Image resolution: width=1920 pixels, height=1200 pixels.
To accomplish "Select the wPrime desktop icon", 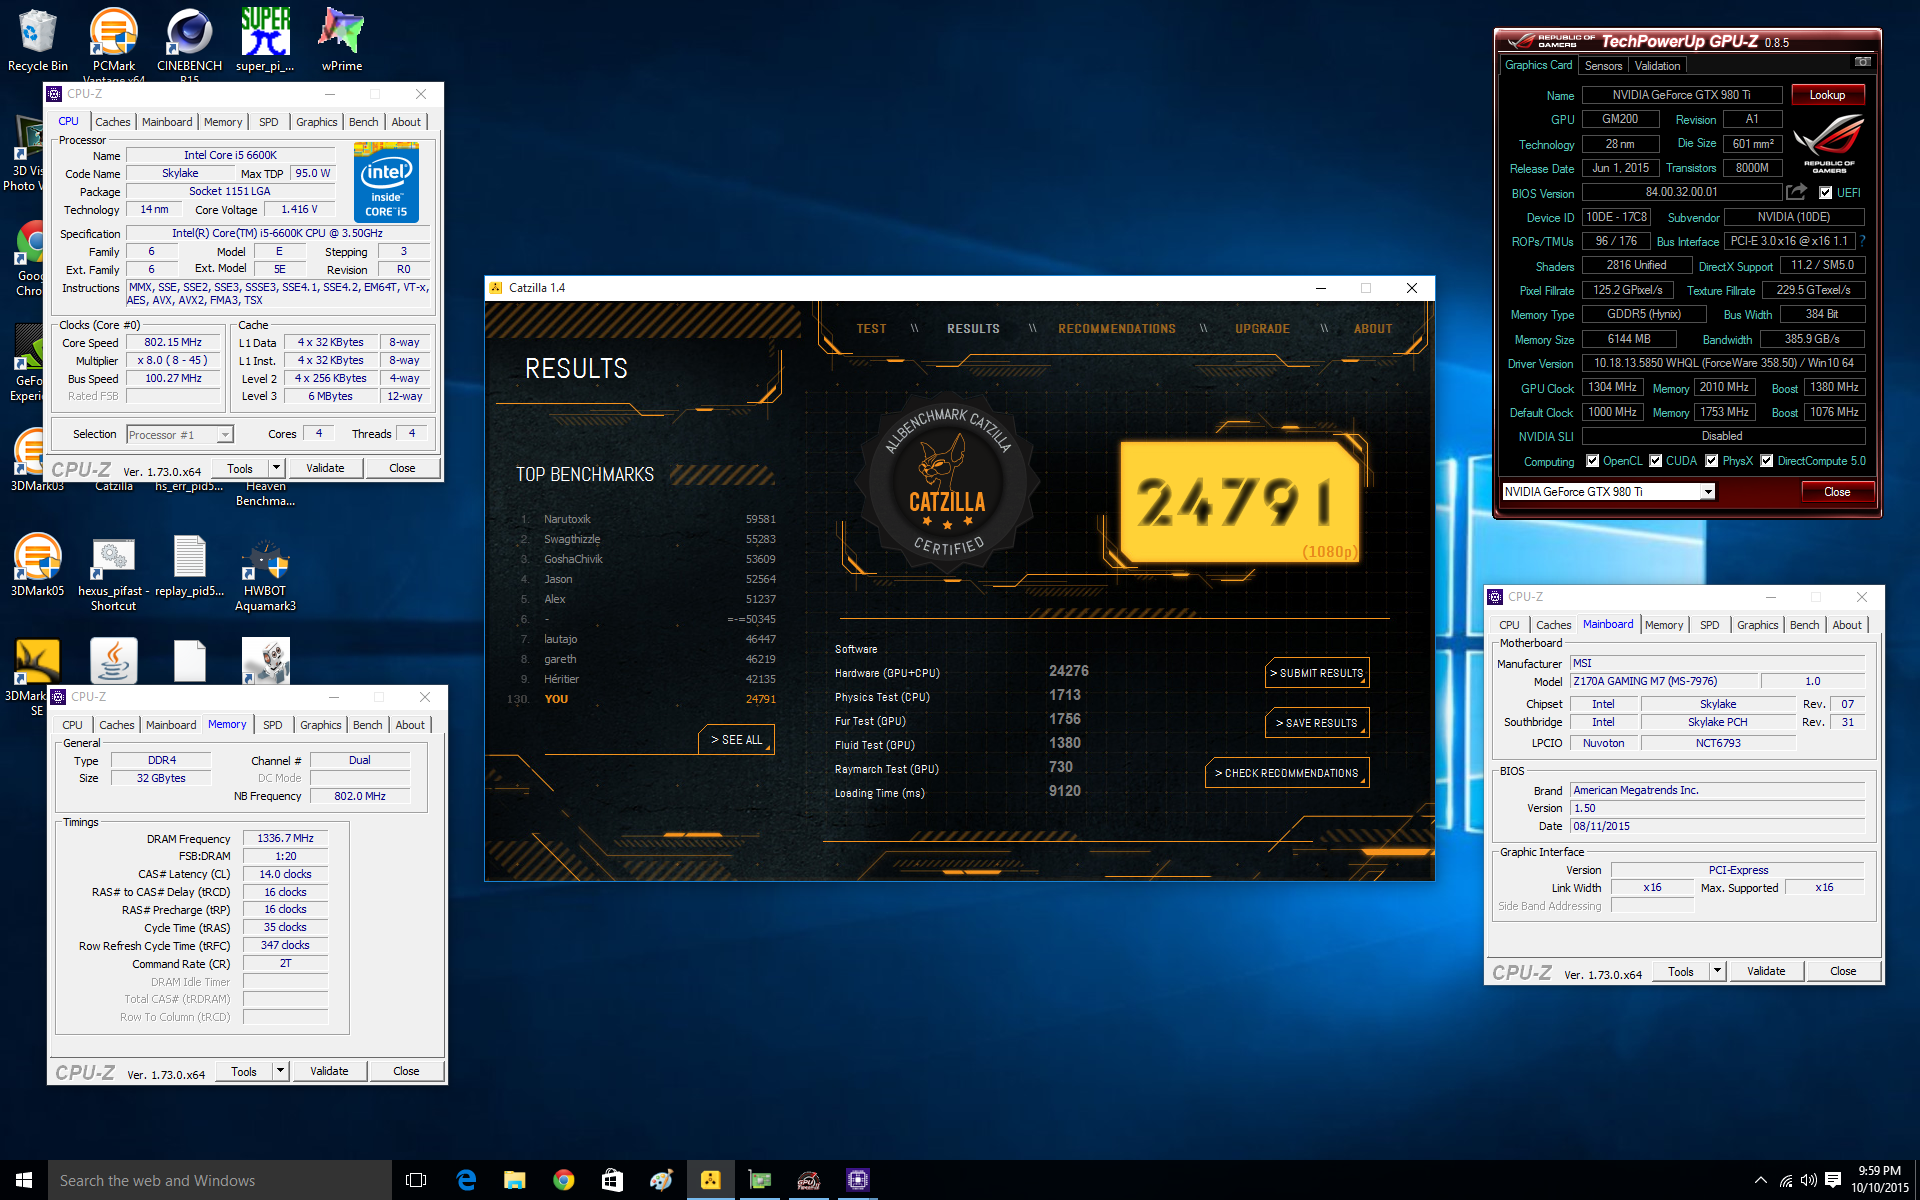I will 341,40.
